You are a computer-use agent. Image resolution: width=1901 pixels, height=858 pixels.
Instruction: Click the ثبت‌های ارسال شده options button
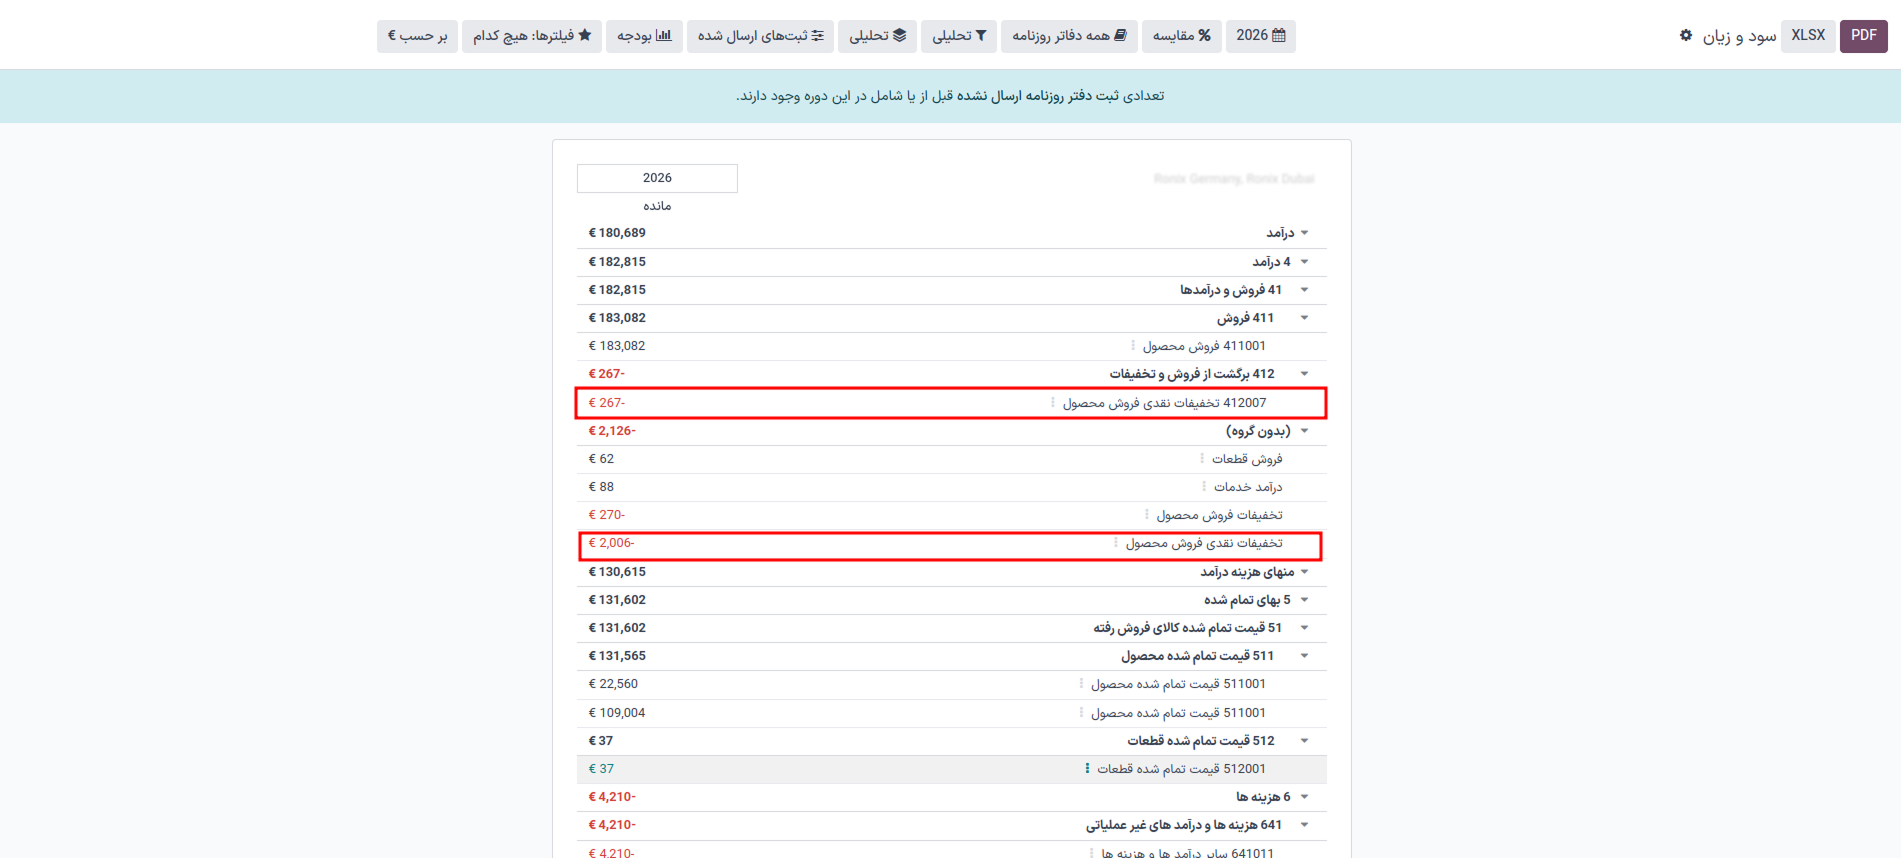(760, 35)
